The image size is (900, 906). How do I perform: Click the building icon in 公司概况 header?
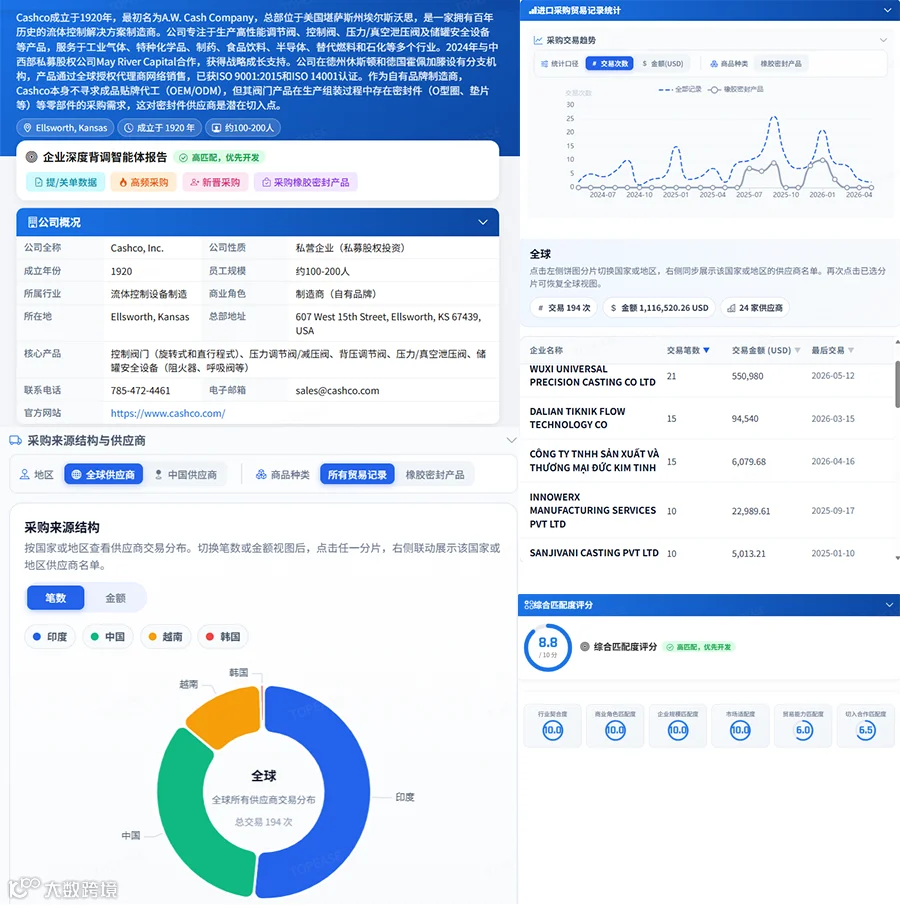click(x=32, y=222)
